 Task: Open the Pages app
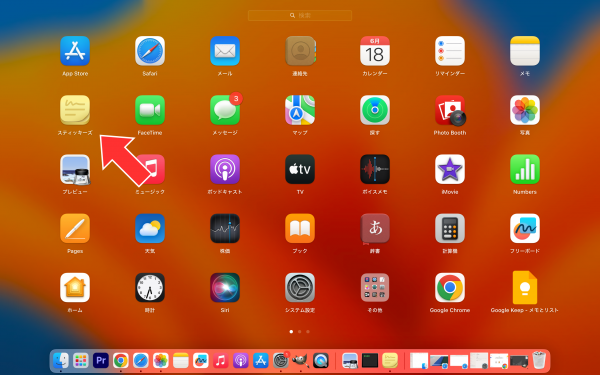pos(75,228)
